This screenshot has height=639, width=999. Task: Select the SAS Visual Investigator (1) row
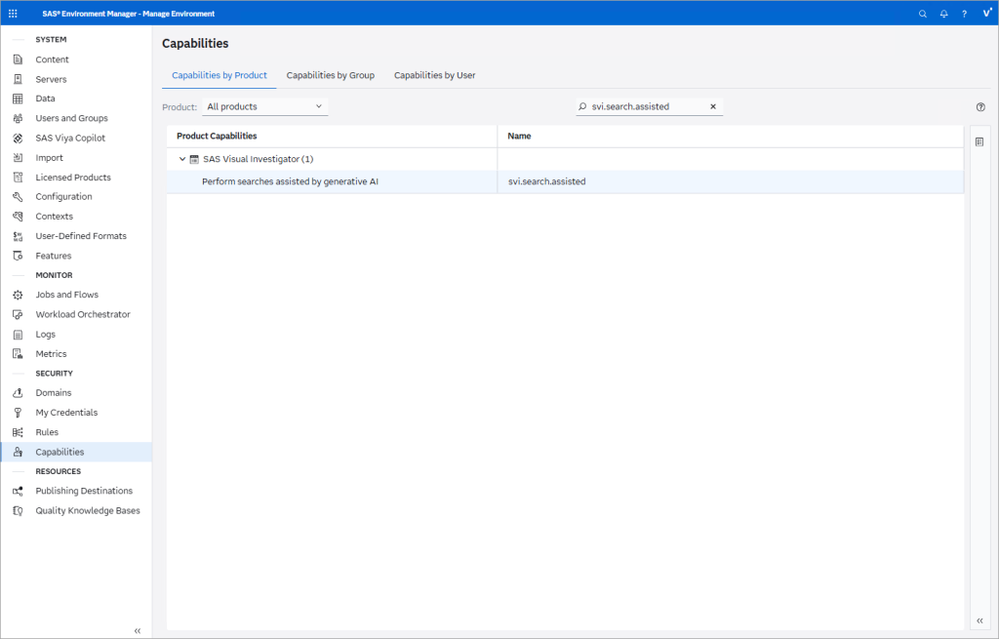coord(564,159)
